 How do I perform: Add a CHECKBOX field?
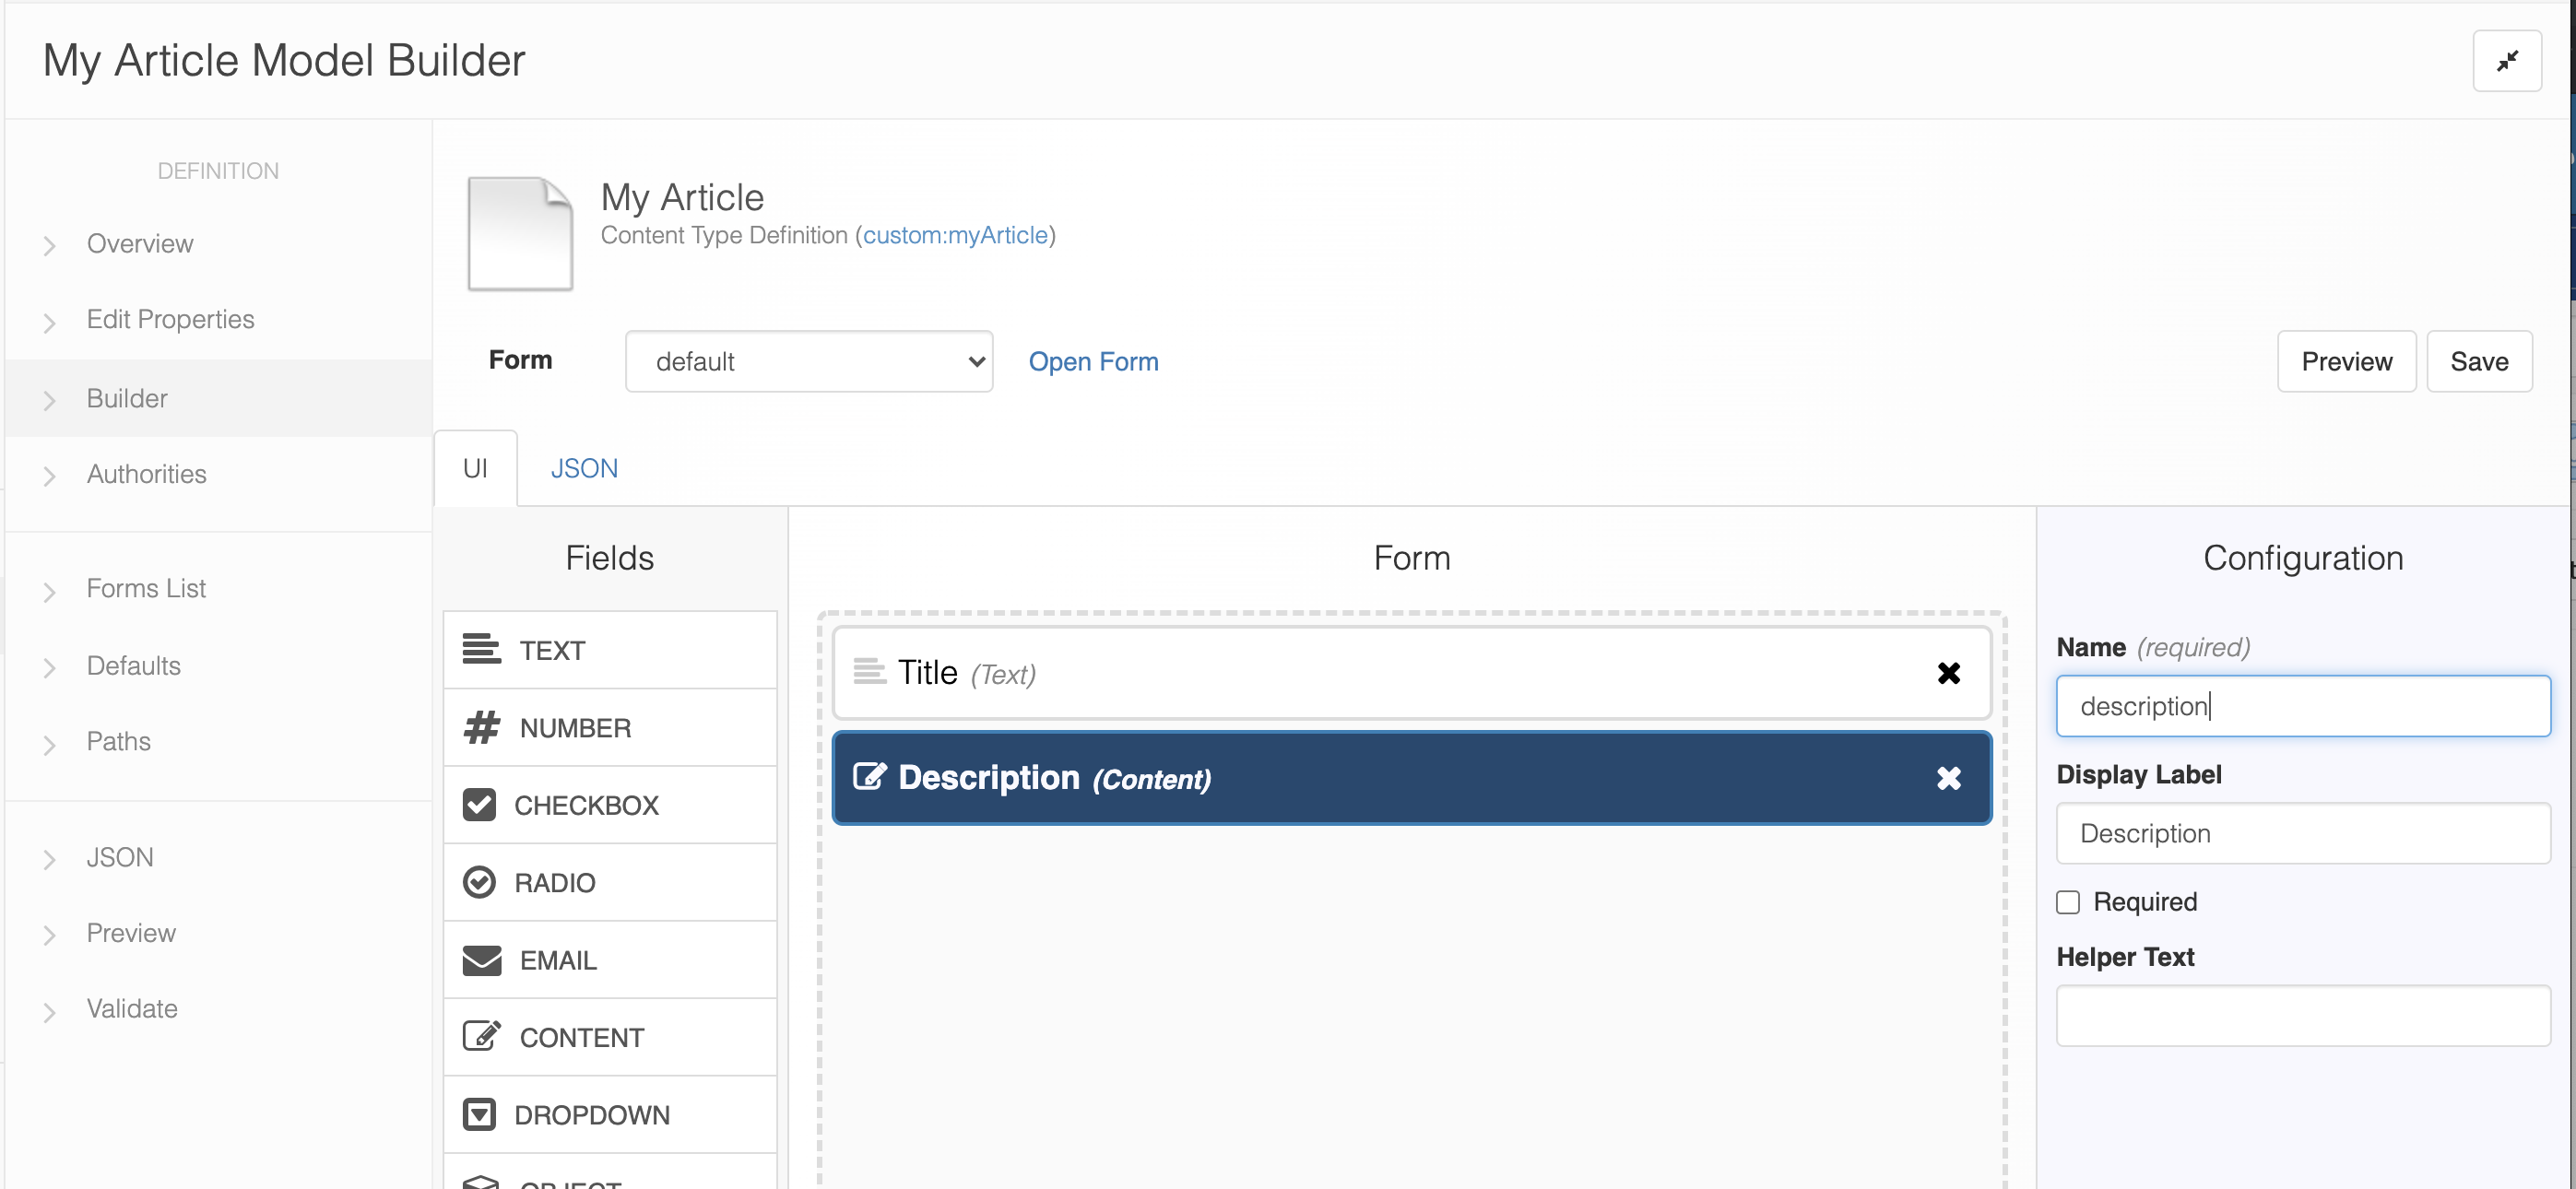610,805
